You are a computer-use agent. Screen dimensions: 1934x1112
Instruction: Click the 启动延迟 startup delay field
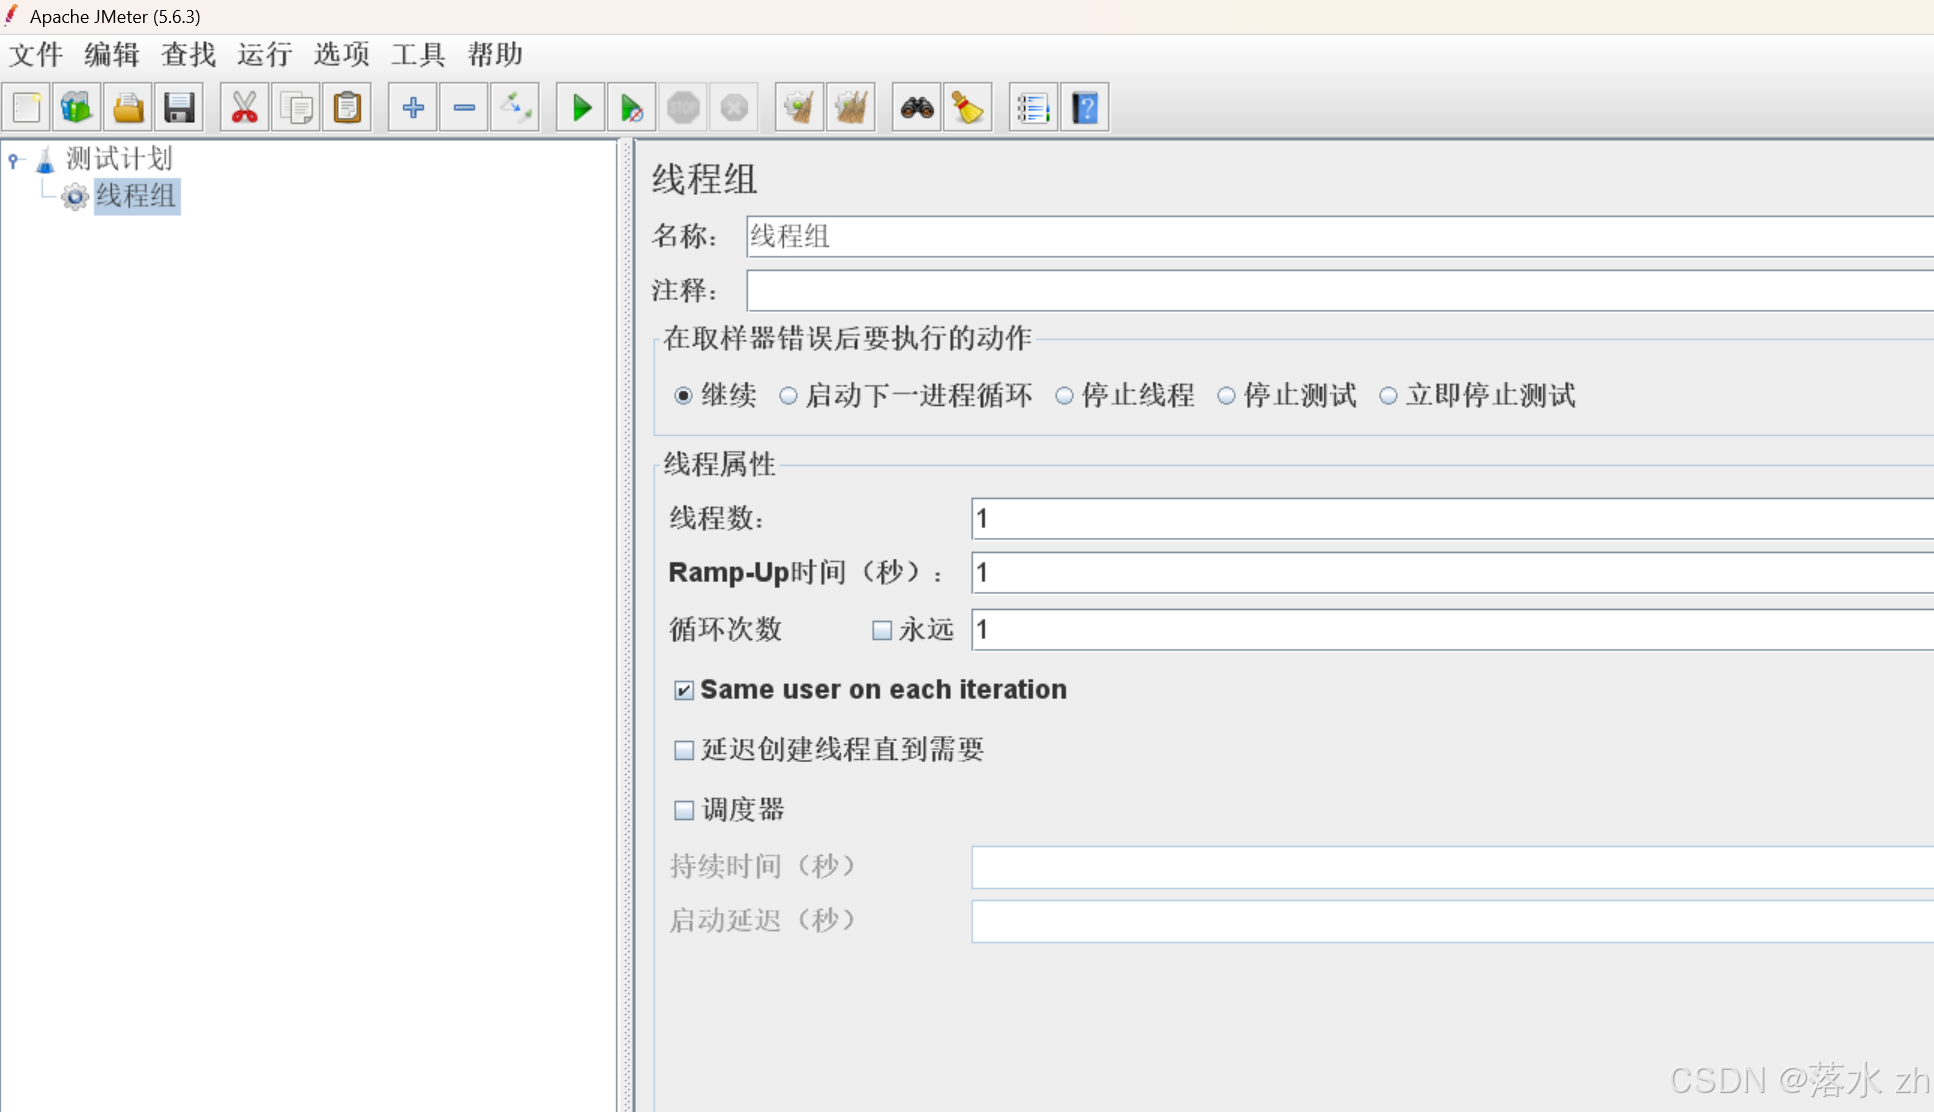[1452, 921]
